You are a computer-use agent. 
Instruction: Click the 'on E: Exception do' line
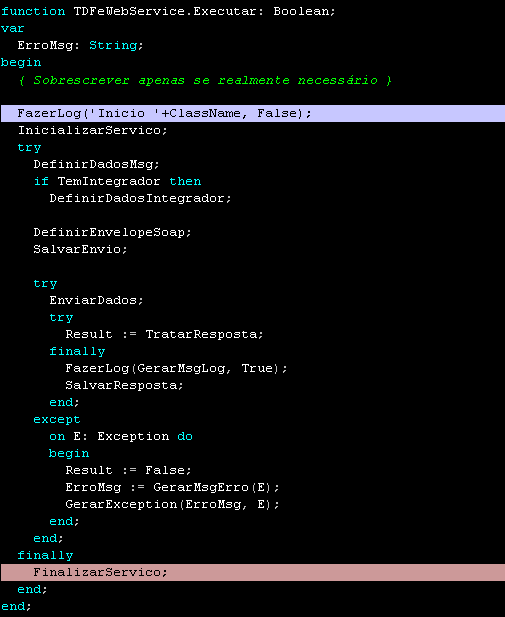point(121,436)
